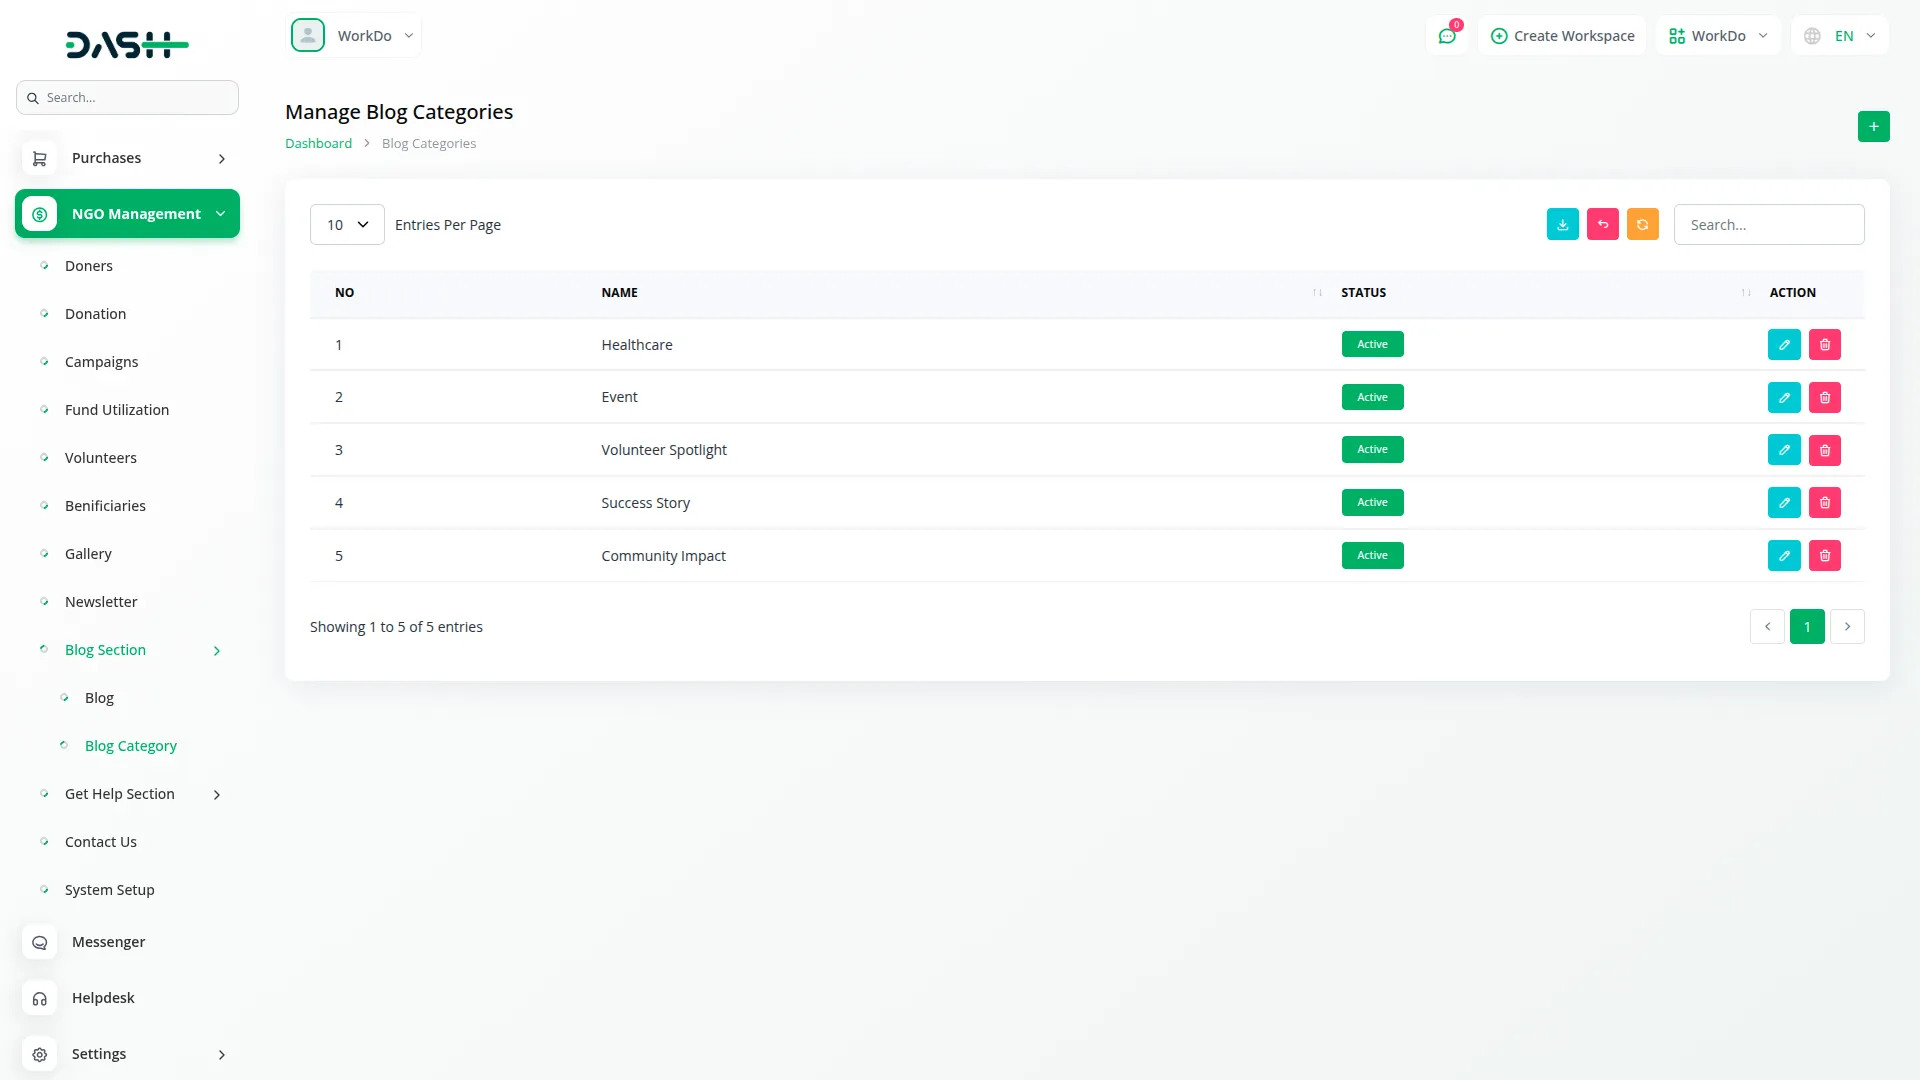
Task: Open the Blog submenu item
Action: tap(99, 698)
